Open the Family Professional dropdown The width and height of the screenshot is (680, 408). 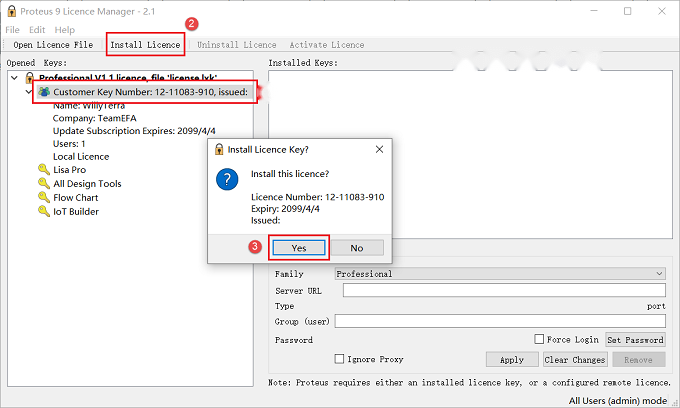click(500, 274)
